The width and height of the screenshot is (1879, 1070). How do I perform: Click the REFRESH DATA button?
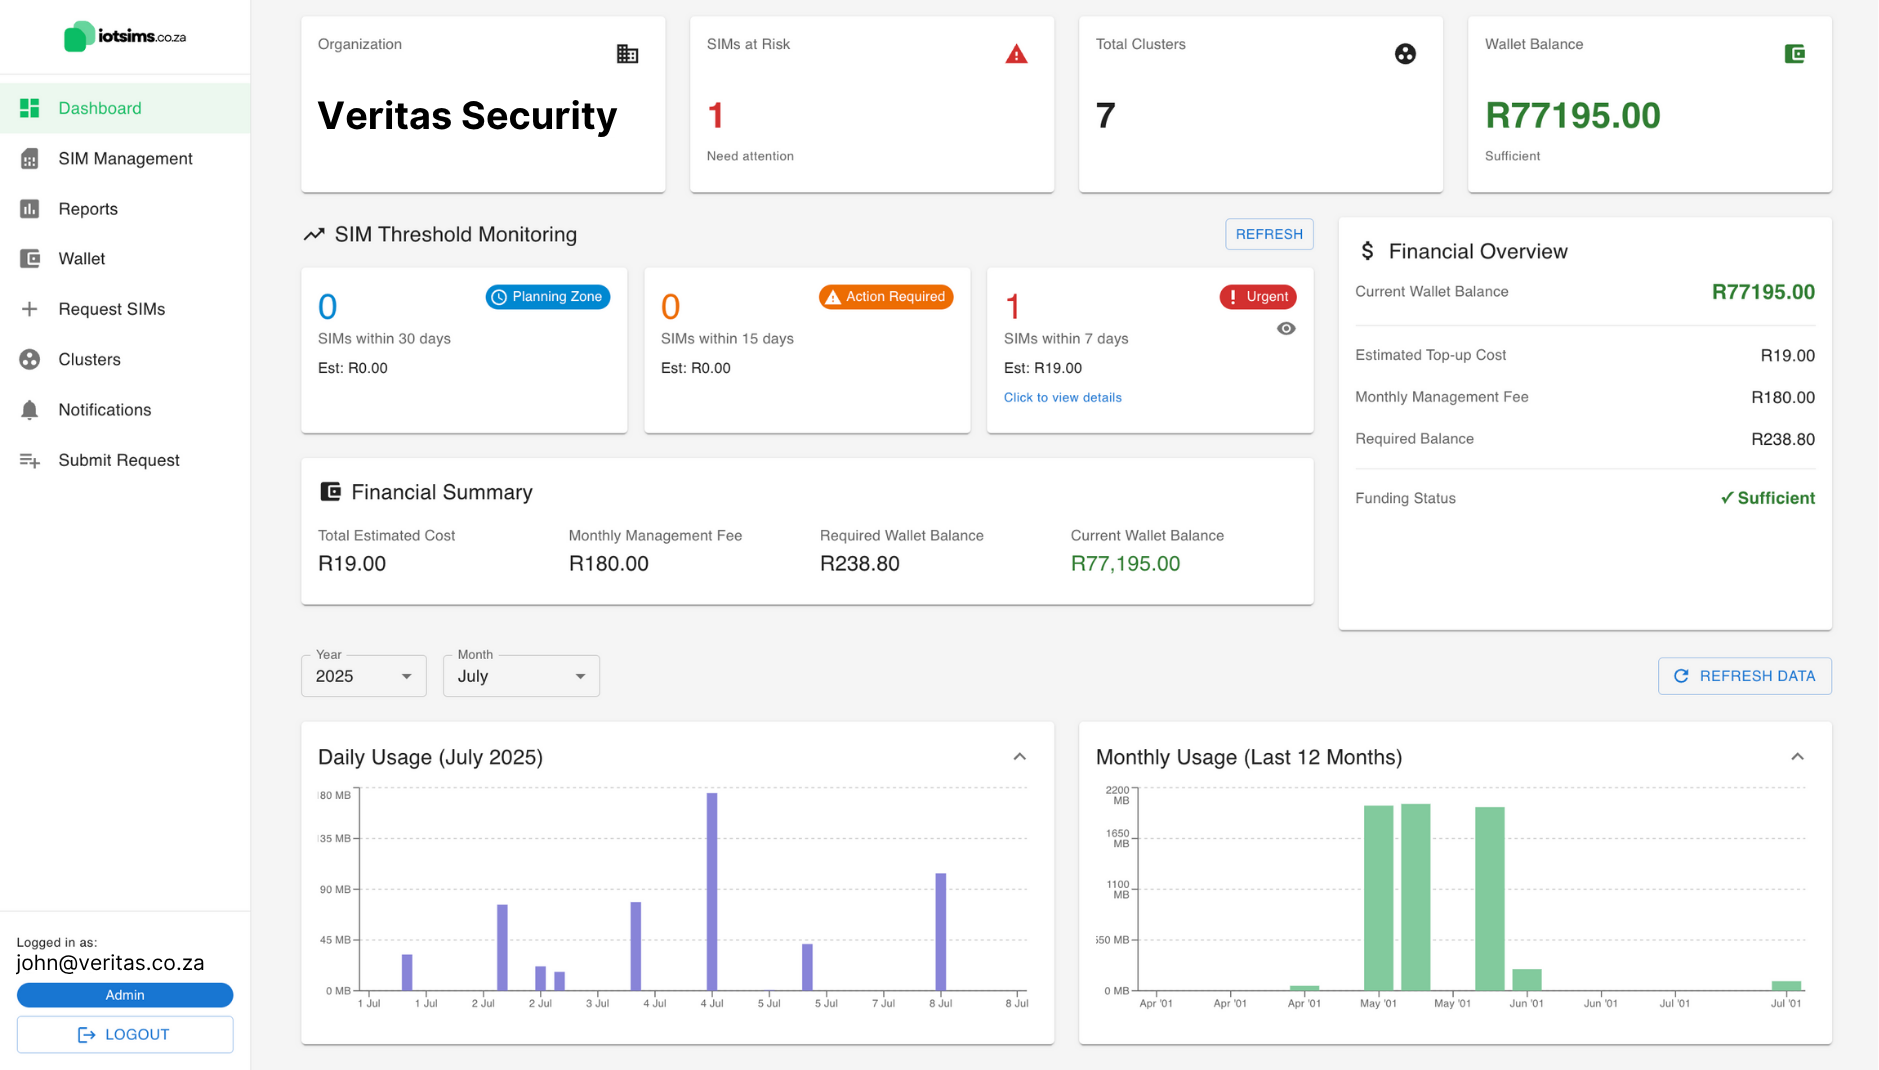click(x=1744, y=676)
